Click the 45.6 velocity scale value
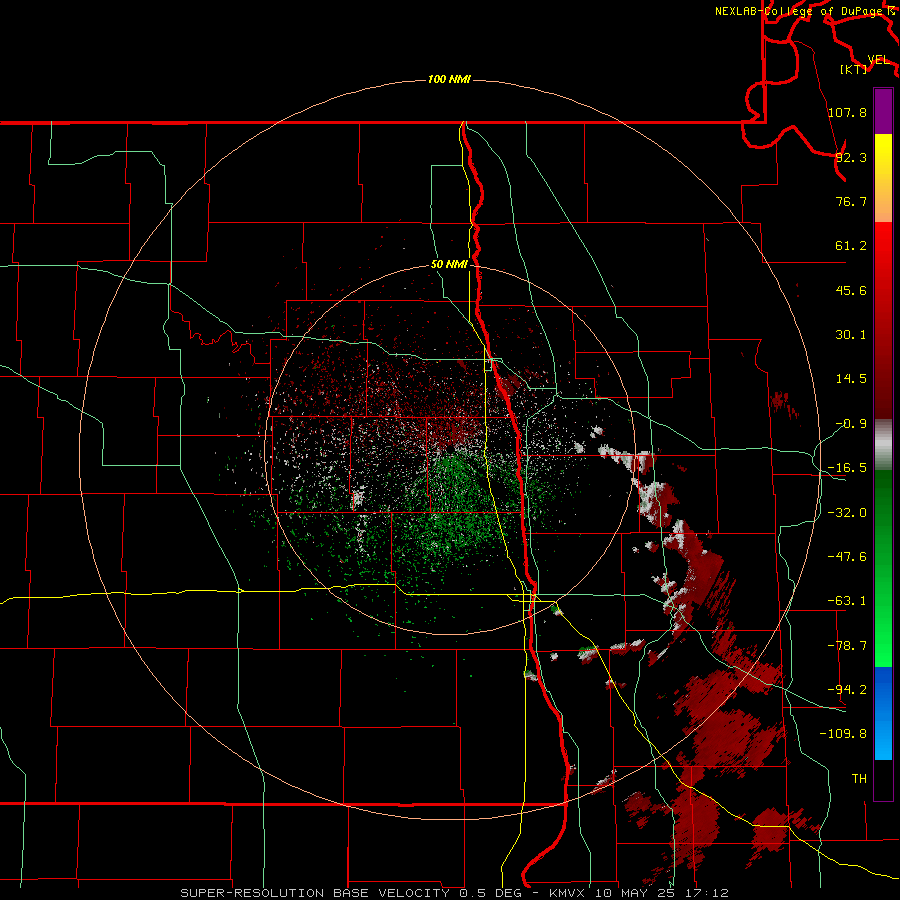This screenshot has width=900, height=900. pos(851,290)
